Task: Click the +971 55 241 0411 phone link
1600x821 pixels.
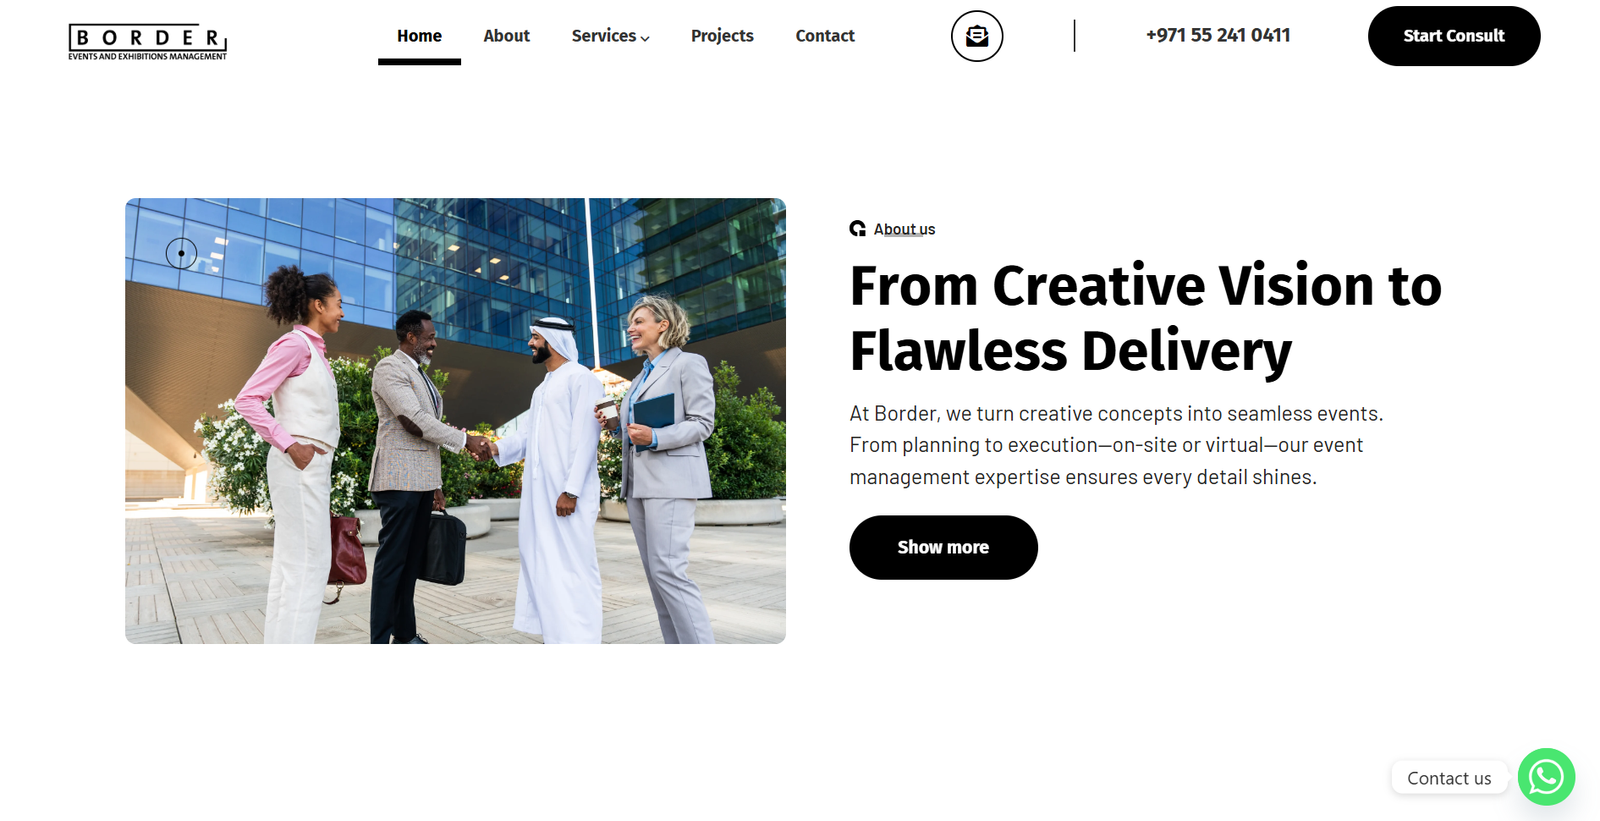Action: click(1218, 35)
